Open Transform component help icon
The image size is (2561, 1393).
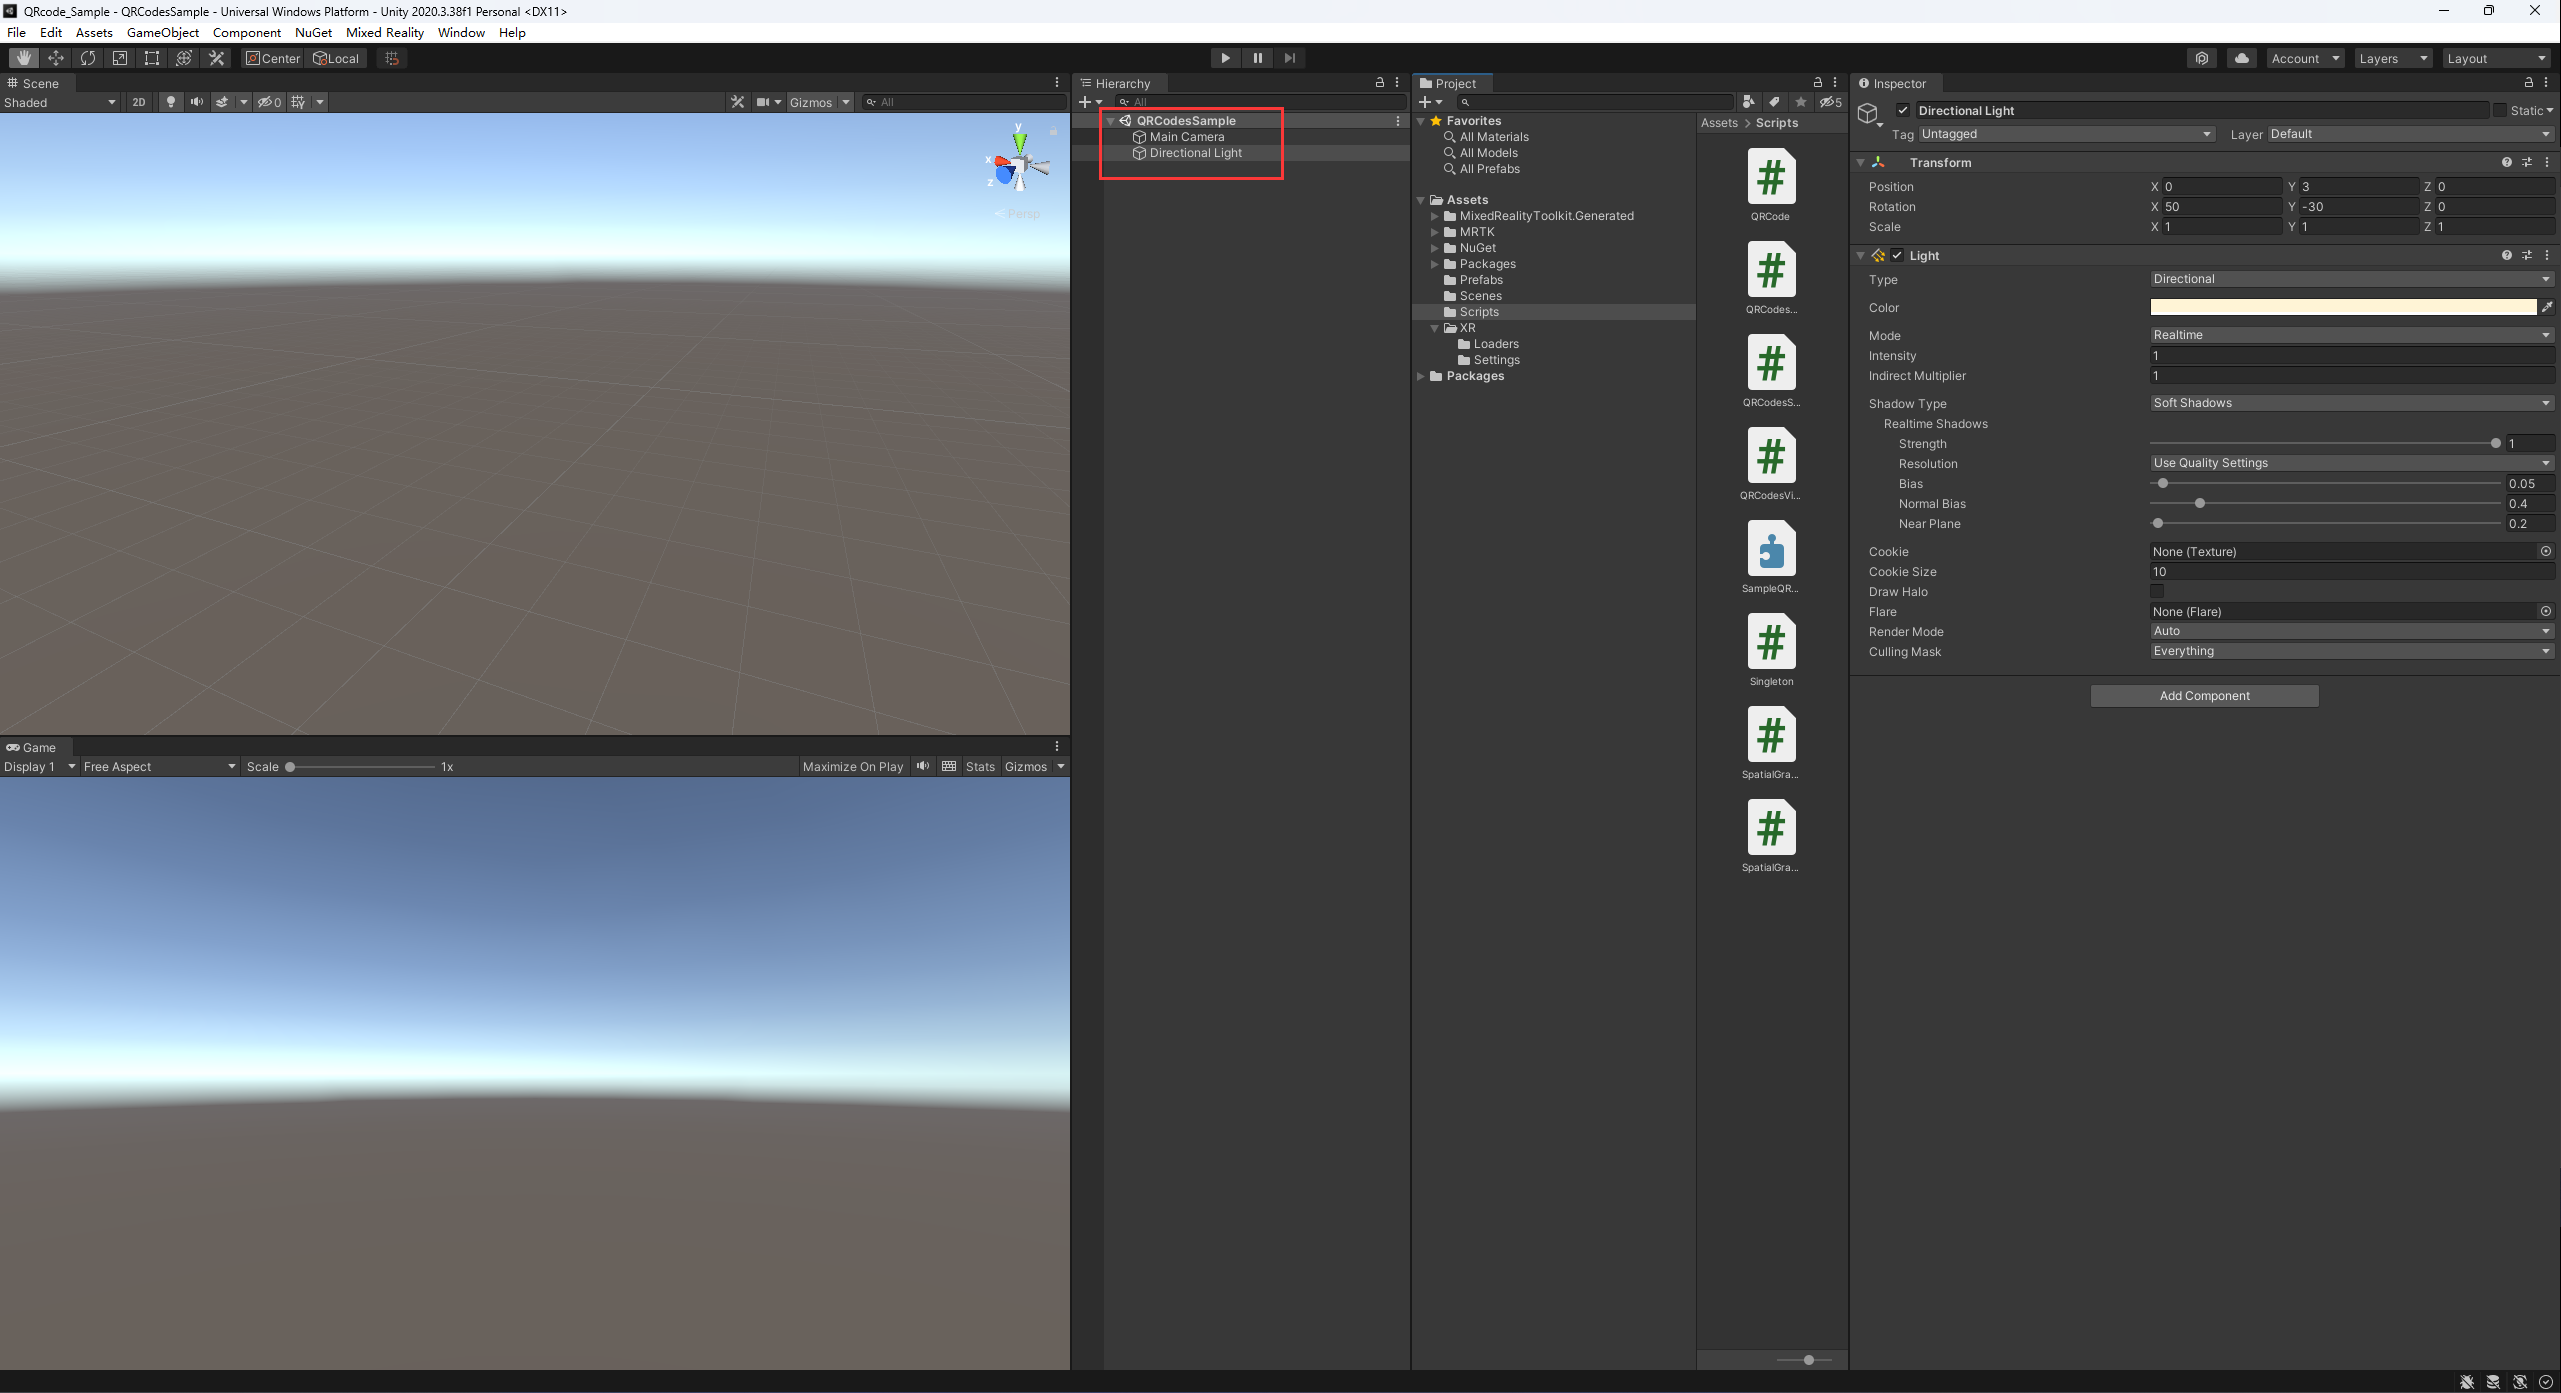click(x=2507, y=162)
